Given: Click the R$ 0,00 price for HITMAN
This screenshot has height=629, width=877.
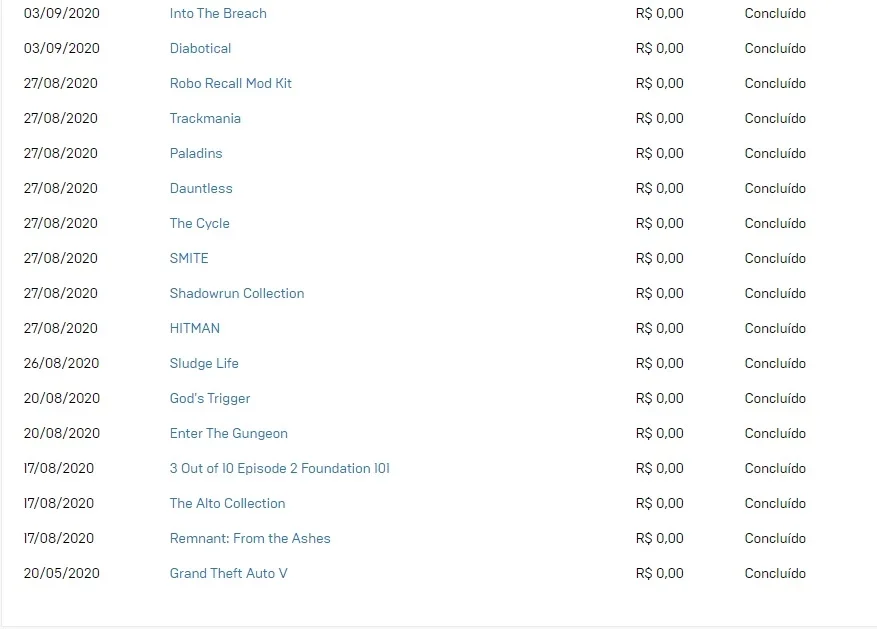Looking at the screenshot, I should tap(659, 328).
